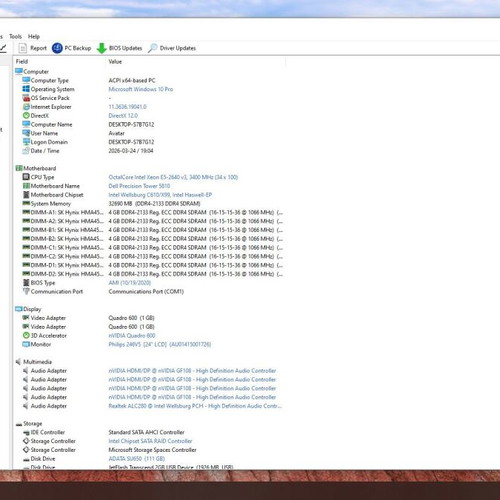
Task: Click the System Memory row icon
Action: (x=26, y=203)
